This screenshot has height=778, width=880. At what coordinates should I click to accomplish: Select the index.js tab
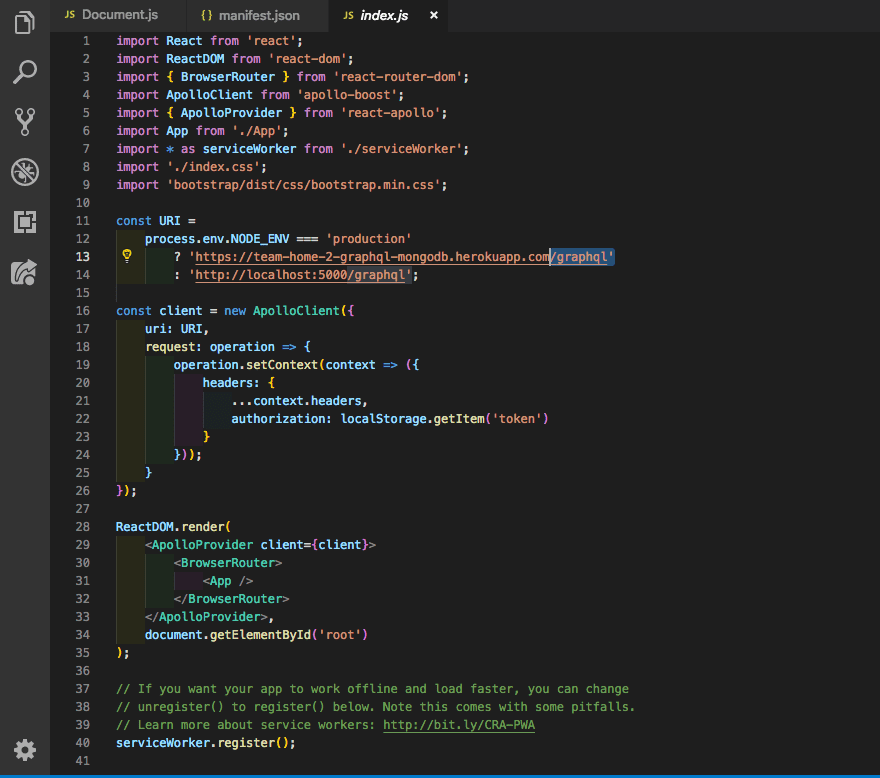tap(383, 16)
